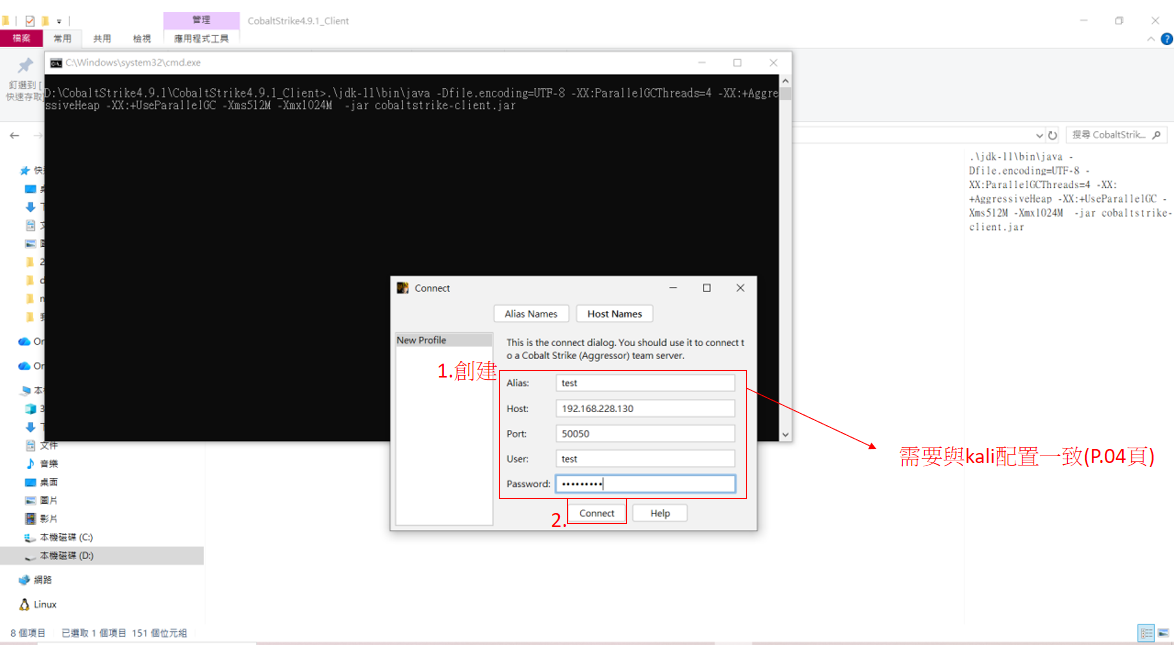Open the 常用 Home ribbon tab
The height and width of the screenshot is (651, 1174).
coord(62,38)
